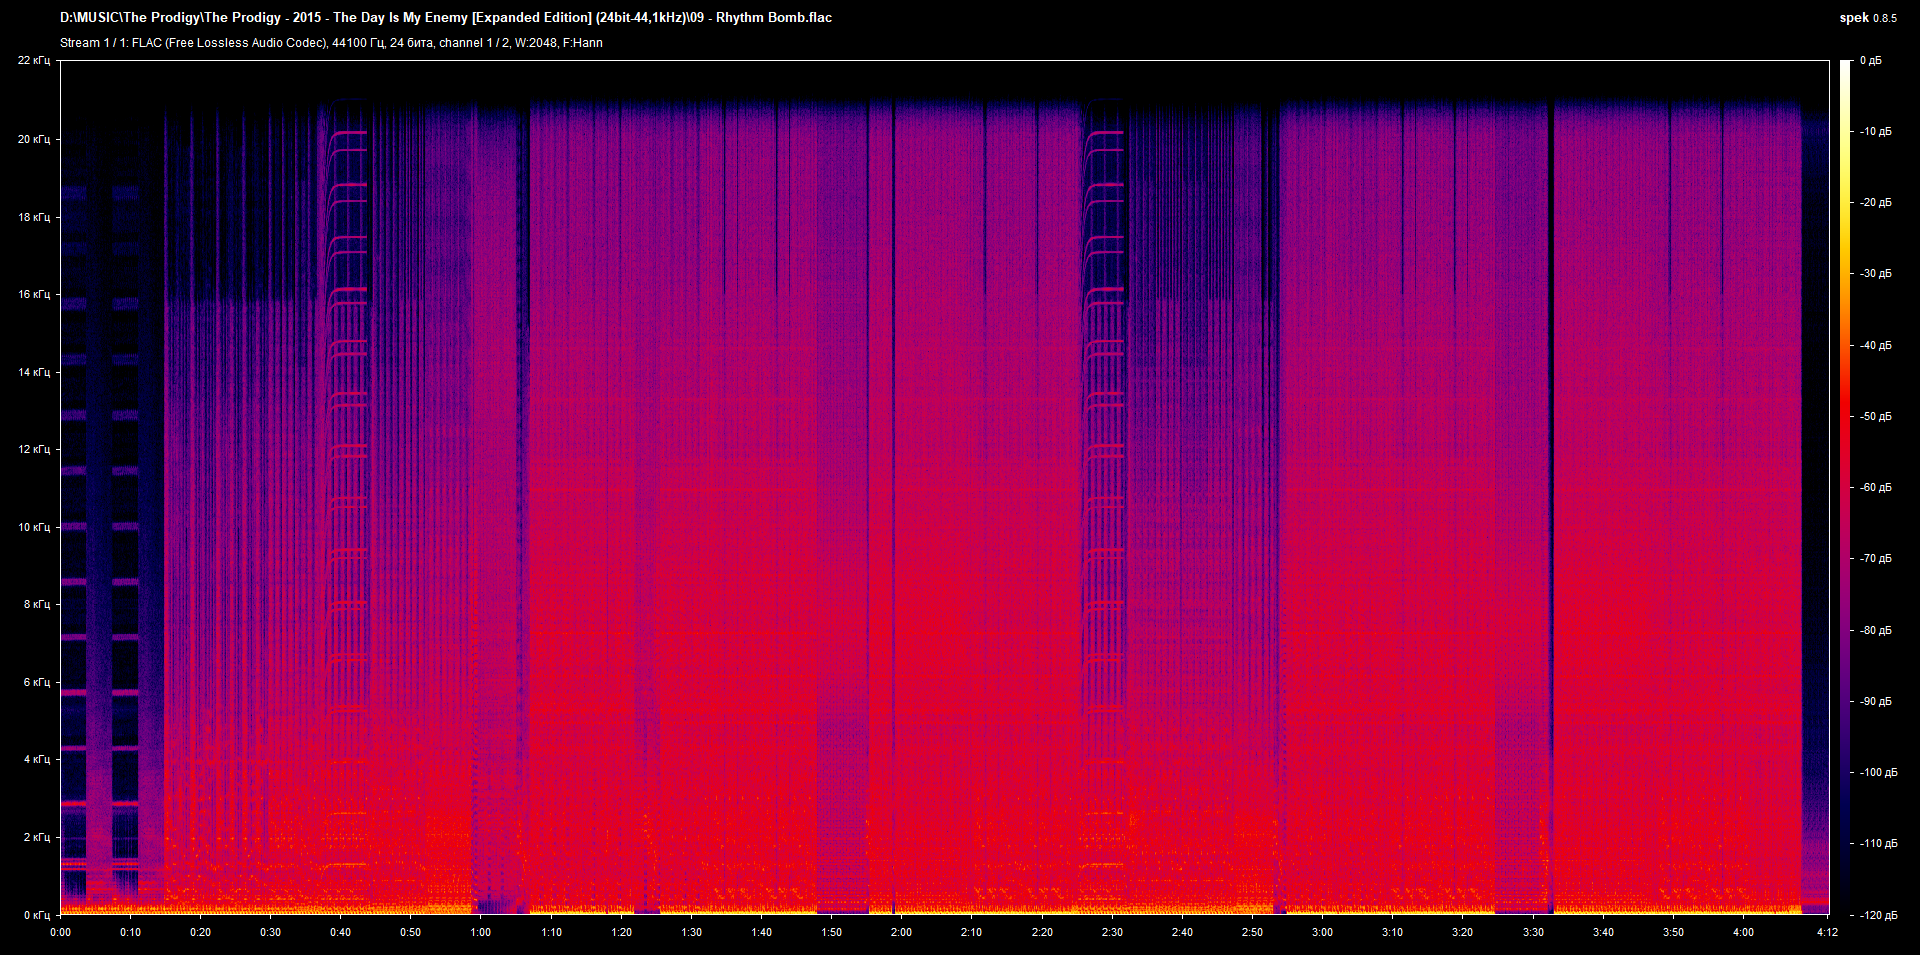Click the FLAC stream info line
The image size is (1920, 955).
[331, 43]
